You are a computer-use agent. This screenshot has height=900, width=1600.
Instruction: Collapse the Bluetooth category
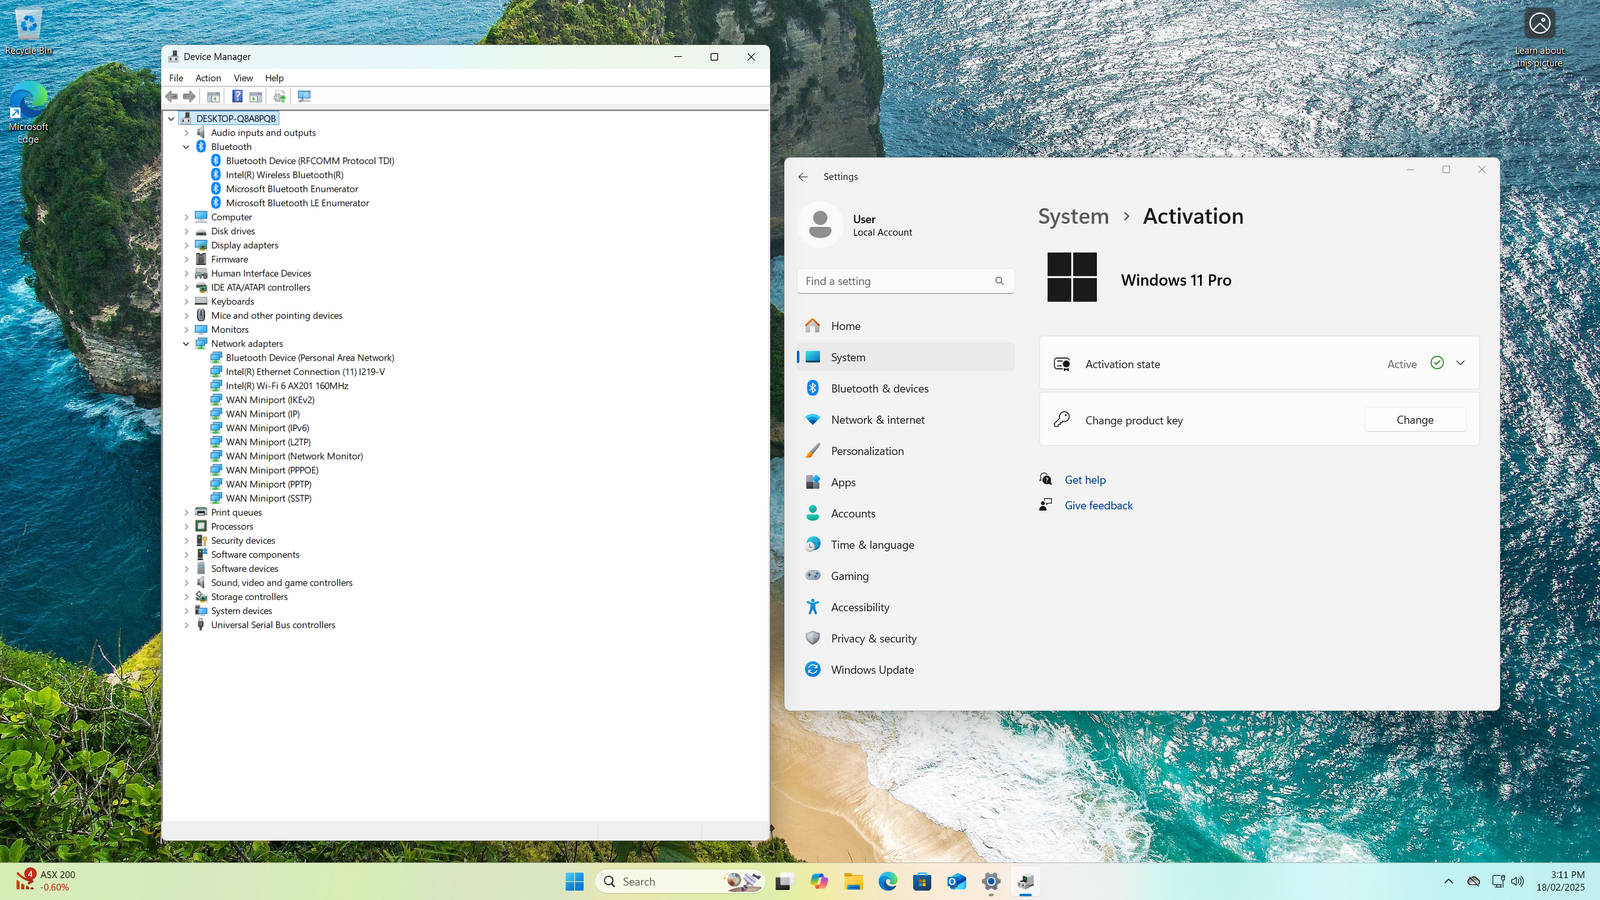(186, 147)
